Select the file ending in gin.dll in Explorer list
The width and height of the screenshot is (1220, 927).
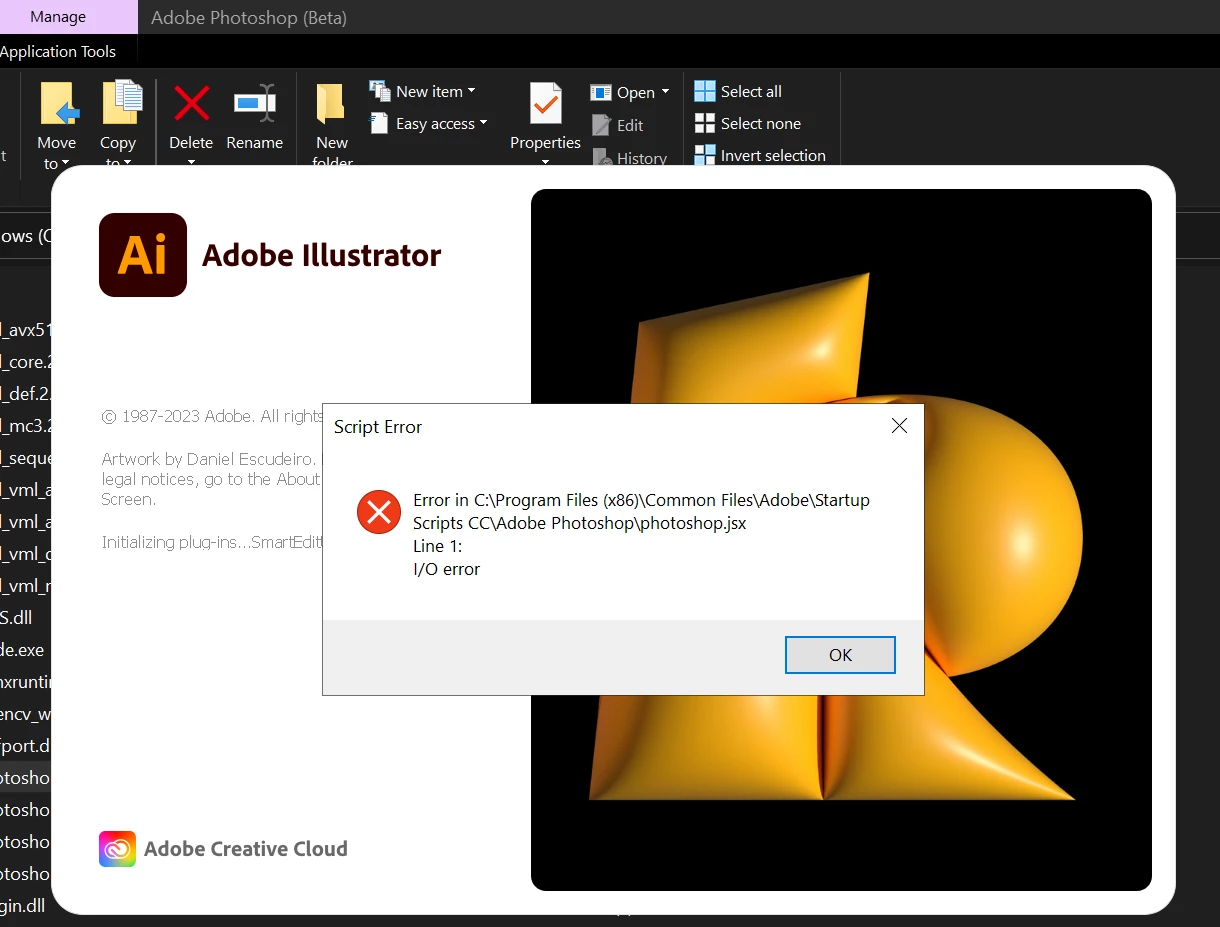coord(23,906)
